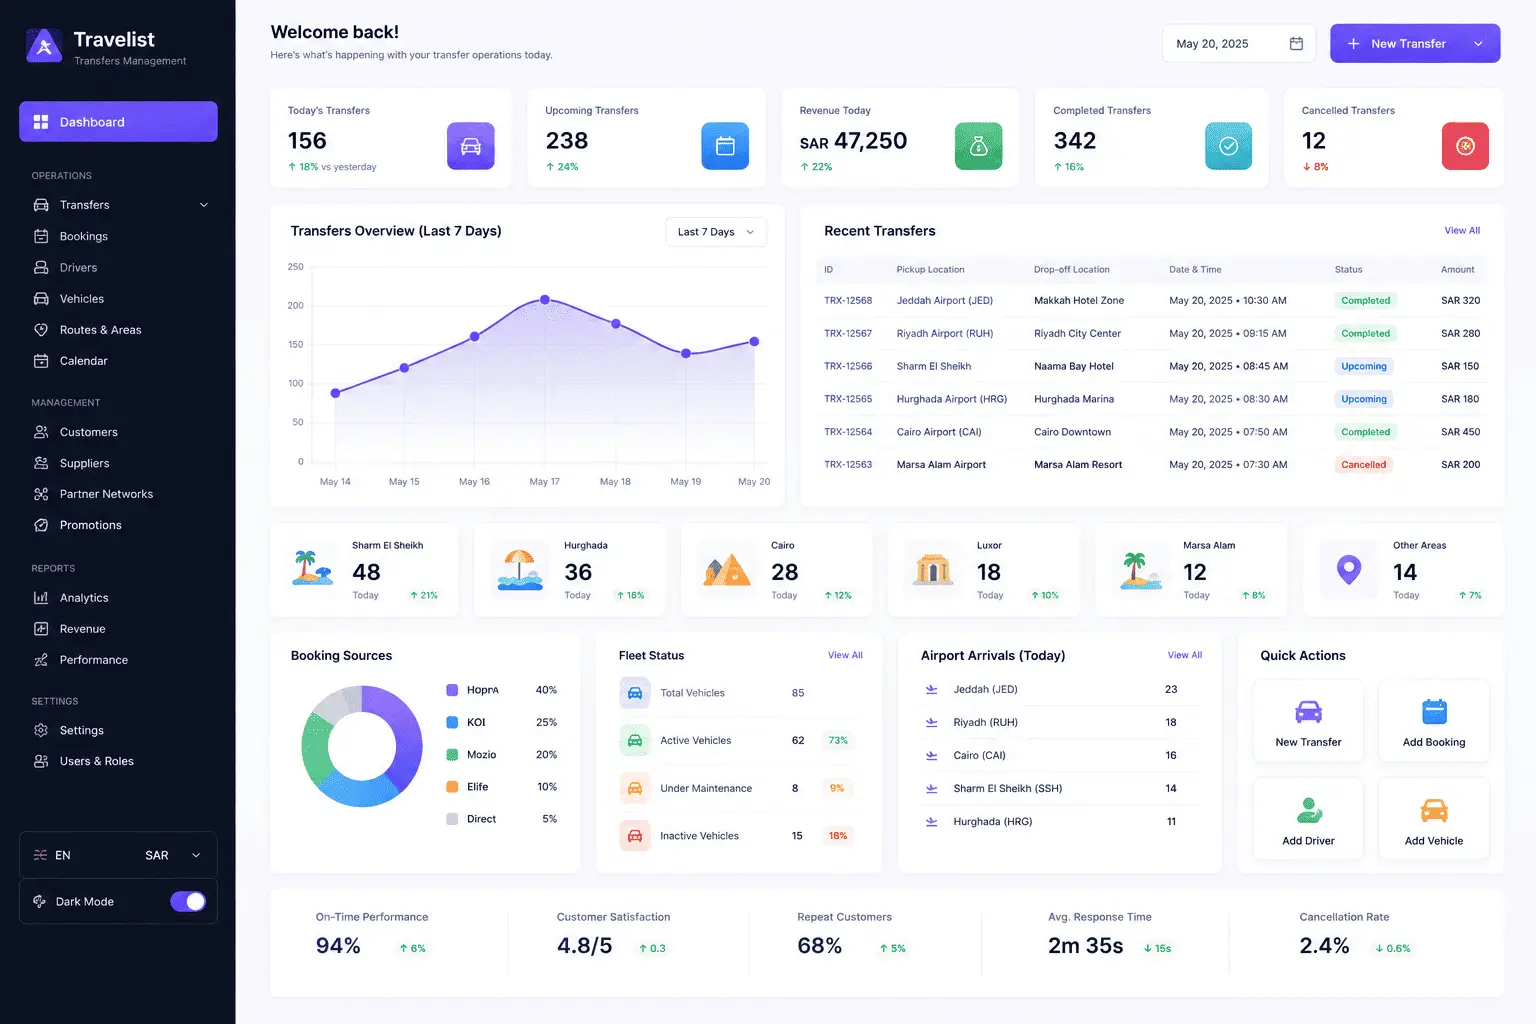Screen dimensions: 1536x1024
Task: Open Partner Networks in the sidebar
Action: click(x=118, y=494)
